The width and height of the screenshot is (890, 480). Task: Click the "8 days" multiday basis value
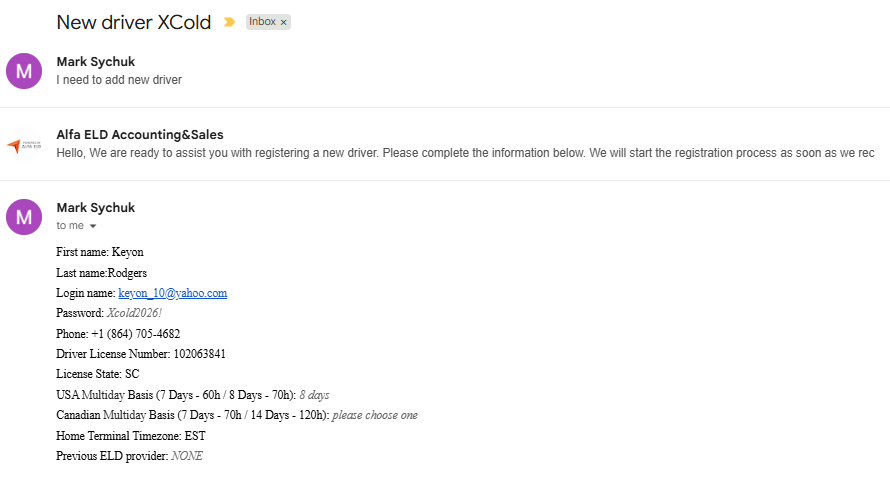click(x=314, y=395)
